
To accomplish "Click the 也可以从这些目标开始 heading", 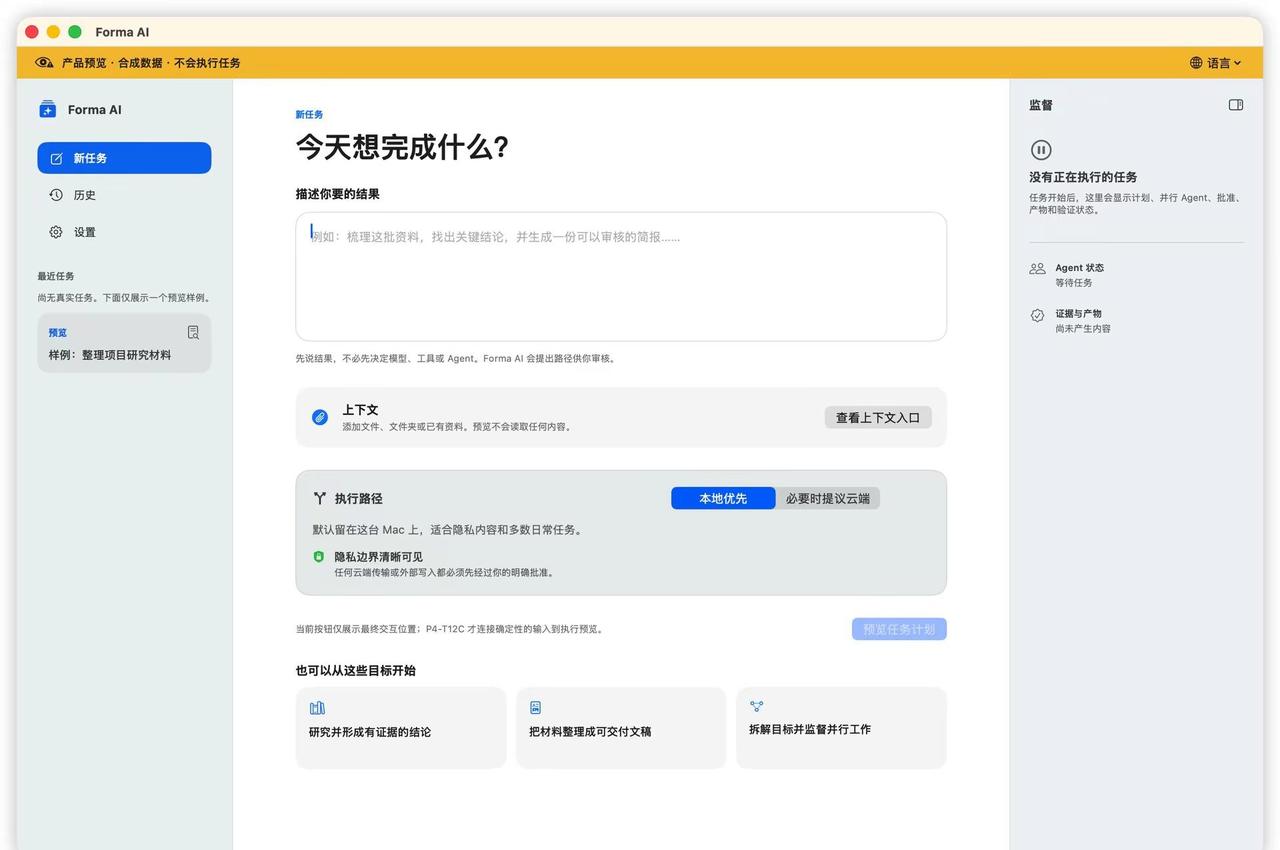I will [x=355, y=670].
